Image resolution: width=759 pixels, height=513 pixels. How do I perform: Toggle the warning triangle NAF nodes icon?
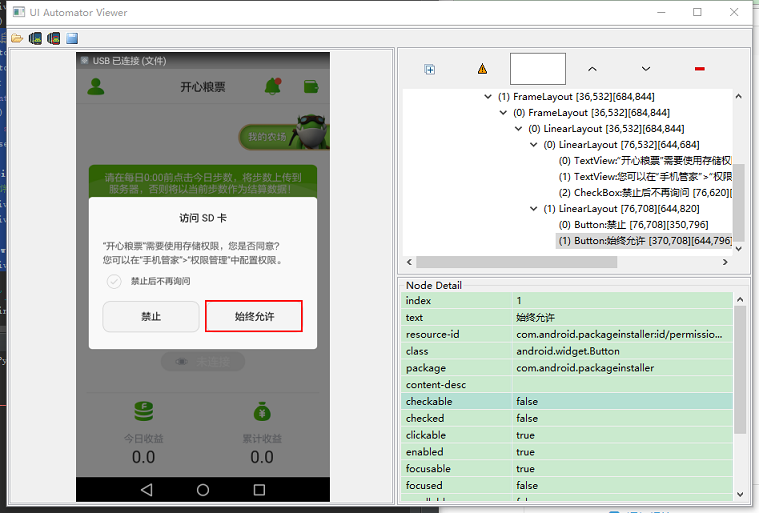pos(482,69)
